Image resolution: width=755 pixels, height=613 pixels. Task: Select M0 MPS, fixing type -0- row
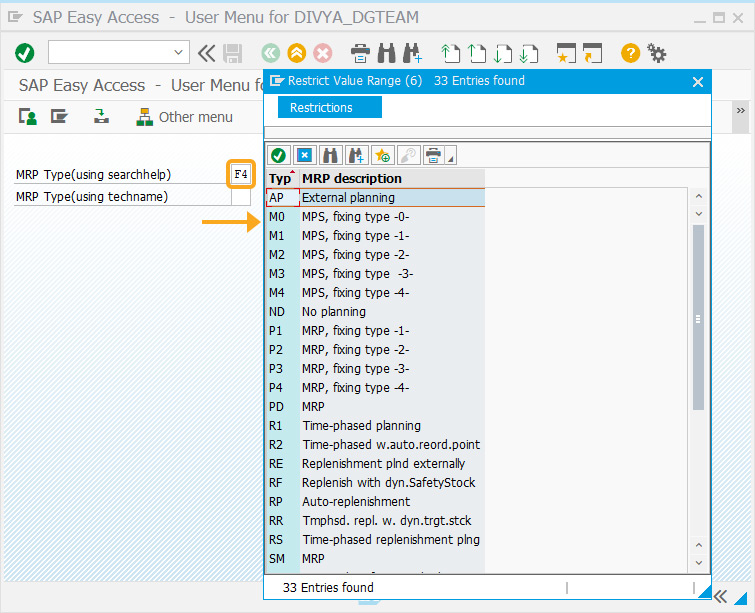click(376, 217)
